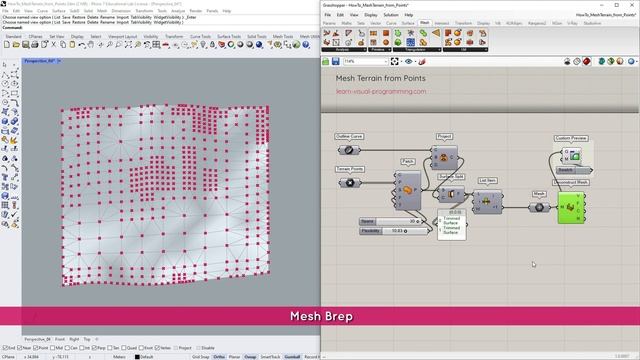Screen dimensions: 640x360
Task: Click the Patch component on canvas
Action: (x=408, y=190)
